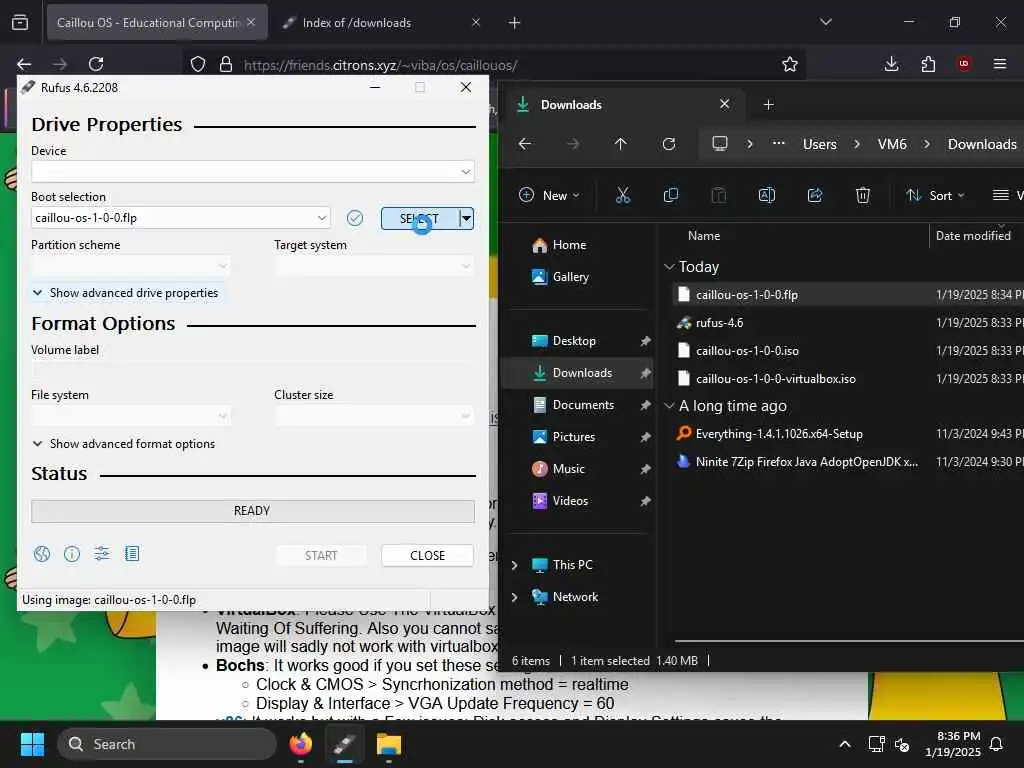Open clock and date in taskbar
Image resolution: width=1024 pixels, height=768 pixels.
coord(953,744)
